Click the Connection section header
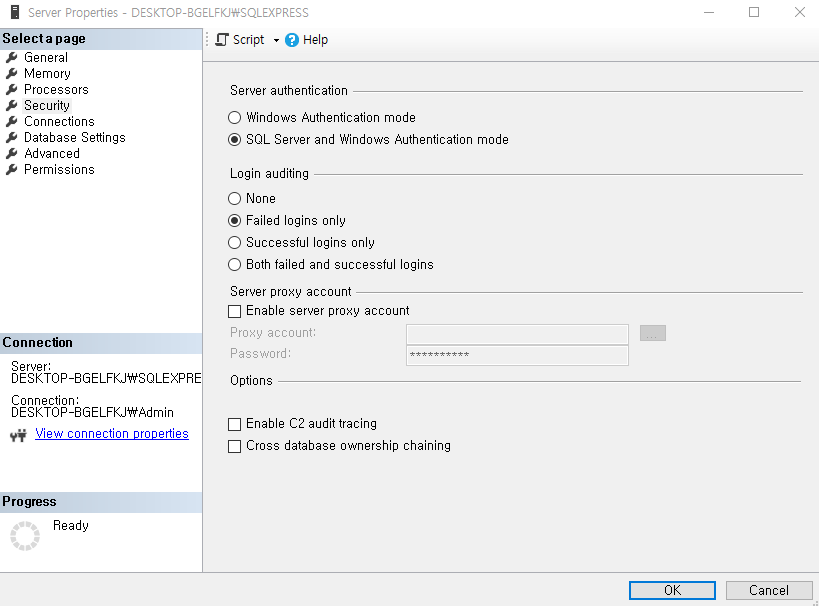Image resolution: width=819 pixels, height=606 pixels. coord(101,343)
